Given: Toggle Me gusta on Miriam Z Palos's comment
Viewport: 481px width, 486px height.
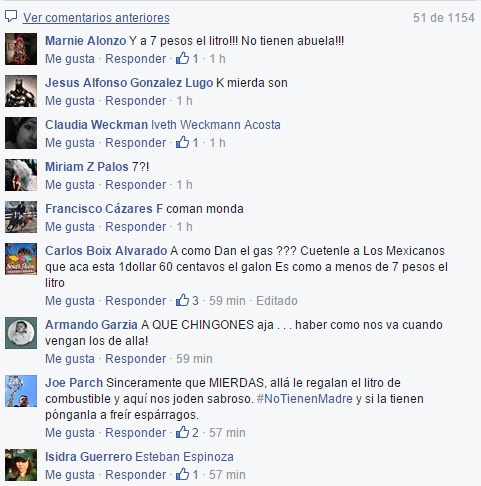Looking at the screenshot, I should [x=70, y=185].
